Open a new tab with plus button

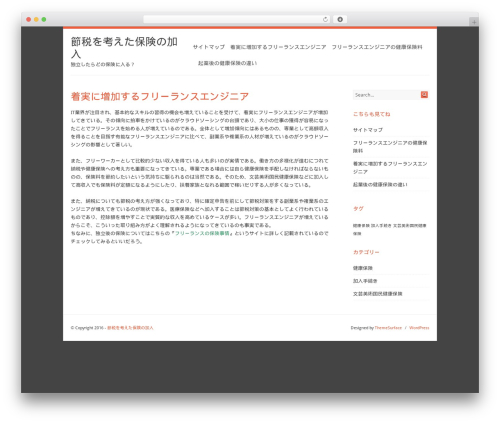474,22
